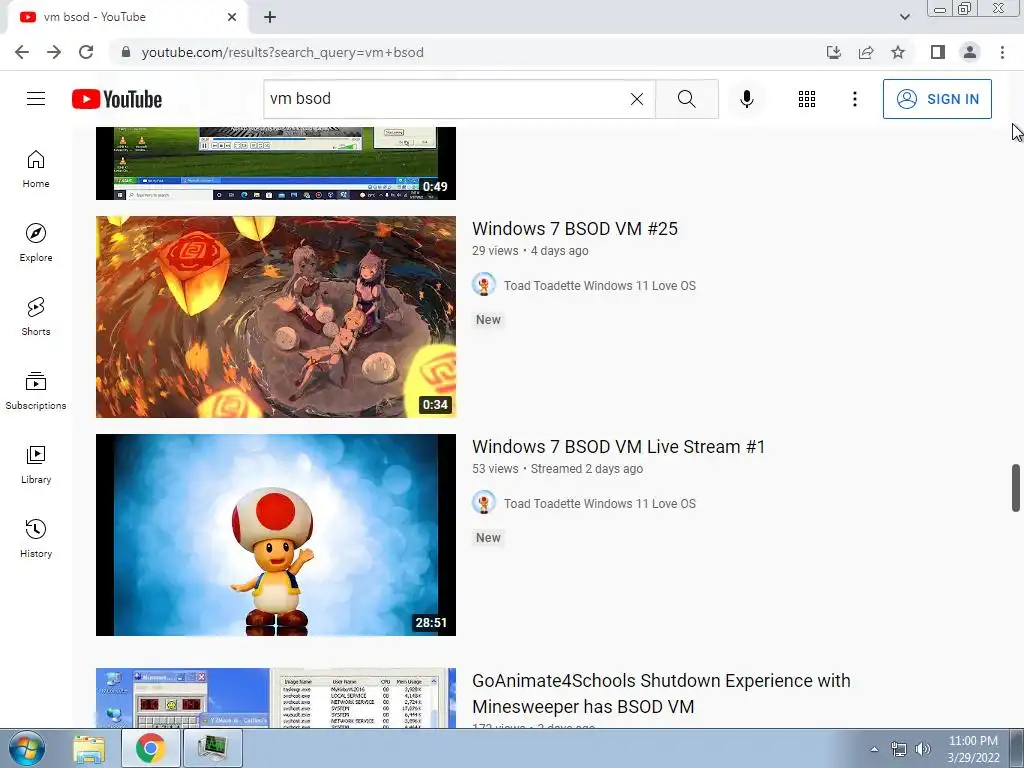Open the YouTube hamburger guide menu
1024x768 pixels.
tap(36, 99)
